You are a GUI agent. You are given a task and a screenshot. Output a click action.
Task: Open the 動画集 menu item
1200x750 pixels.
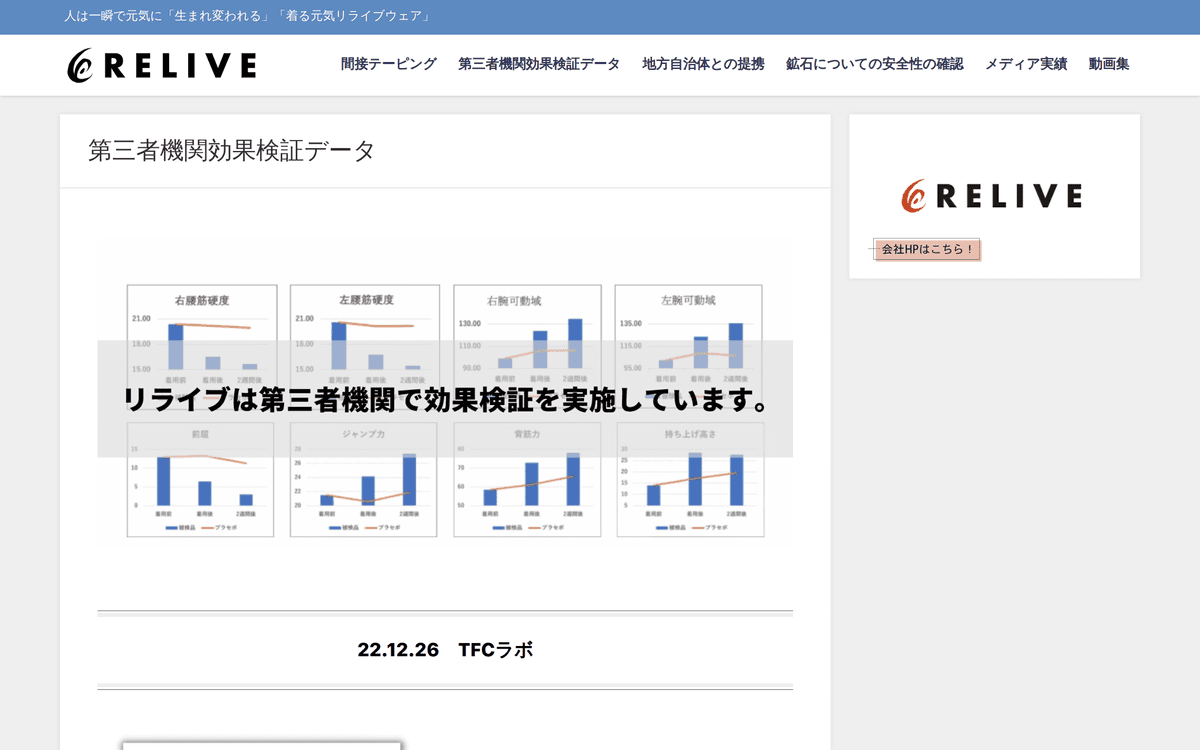1109,64
